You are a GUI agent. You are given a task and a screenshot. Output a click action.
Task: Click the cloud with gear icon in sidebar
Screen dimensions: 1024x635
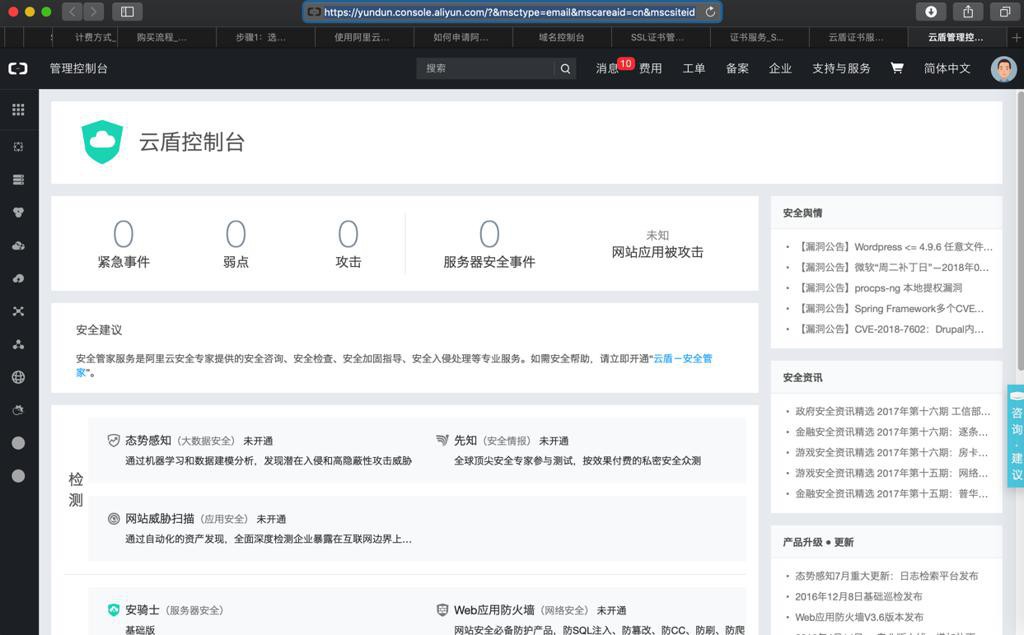[18, 410]
